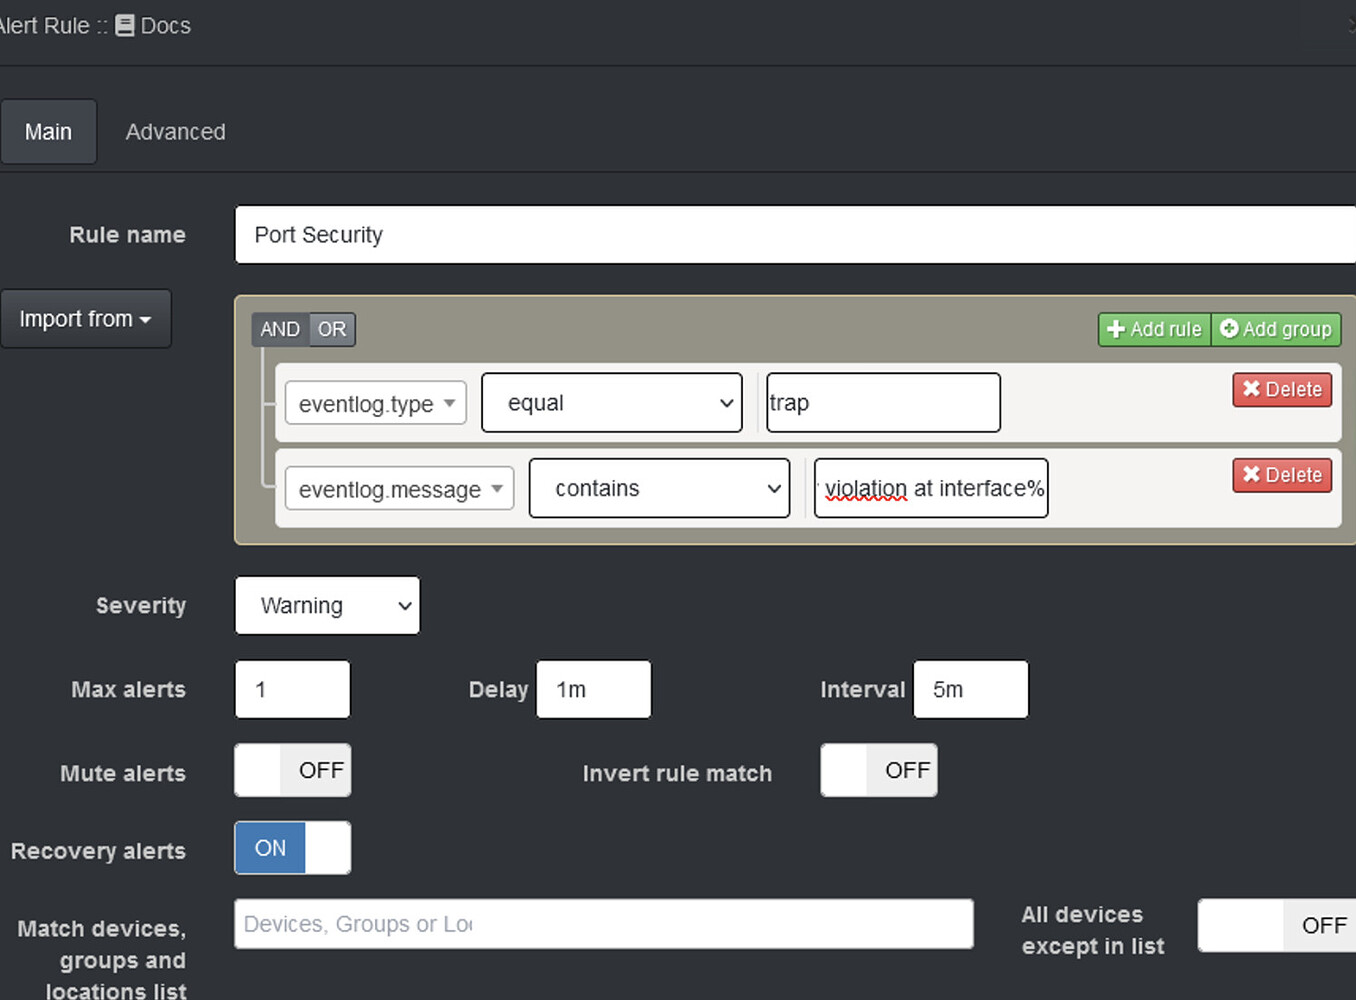The width and height of the screenshot is (1356, 1000).
Task: Open the contains operator dropdown
Action: click(659, 488)
